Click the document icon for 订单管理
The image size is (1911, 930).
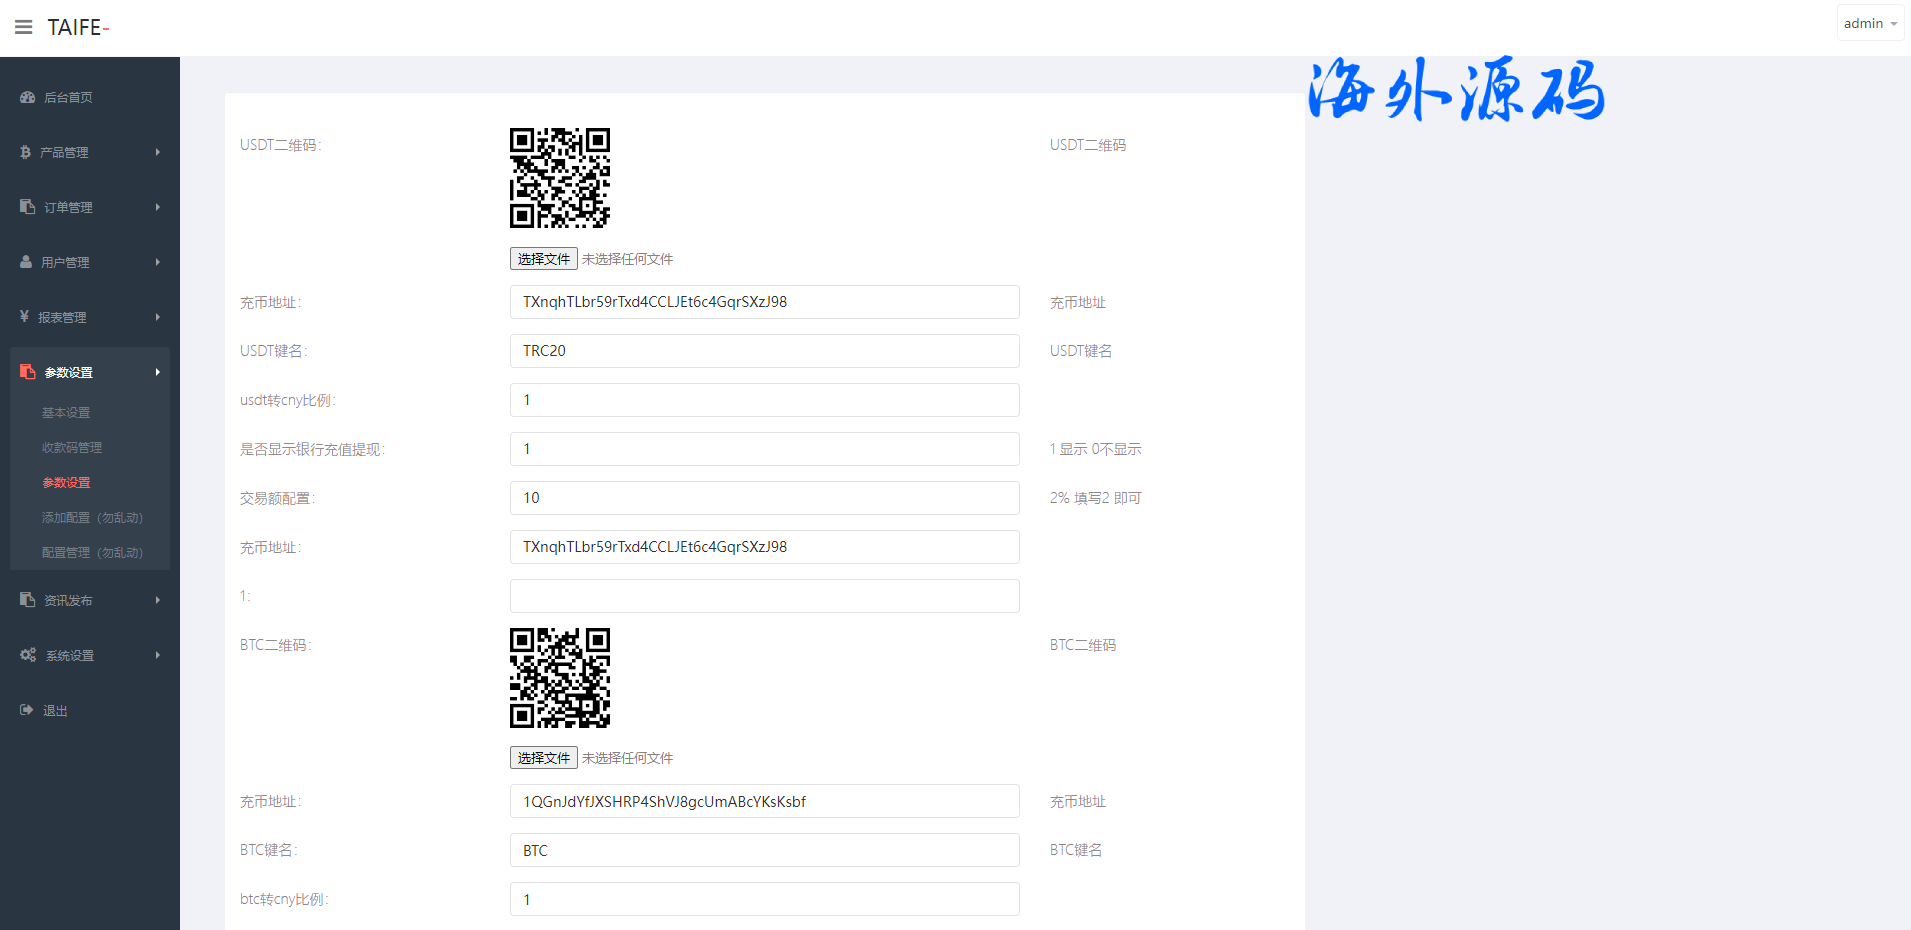(x=27, y=207)
